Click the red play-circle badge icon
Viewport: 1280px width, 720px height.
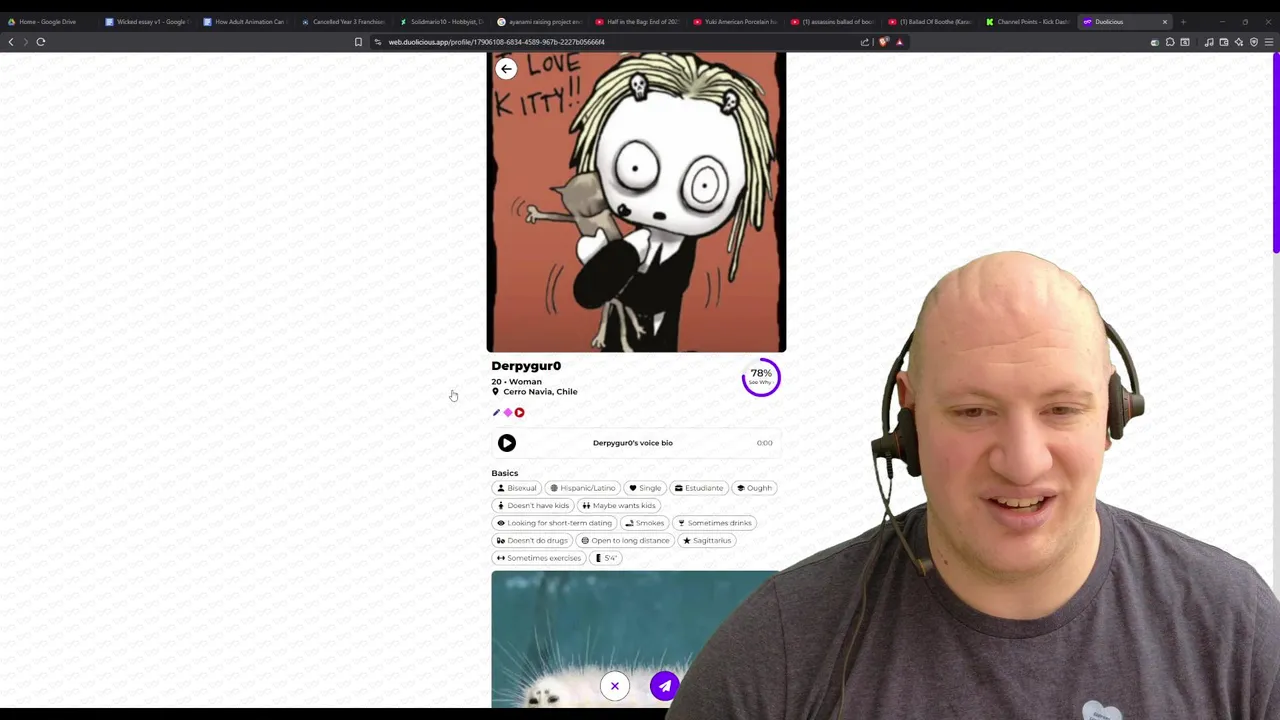(519, 412)
